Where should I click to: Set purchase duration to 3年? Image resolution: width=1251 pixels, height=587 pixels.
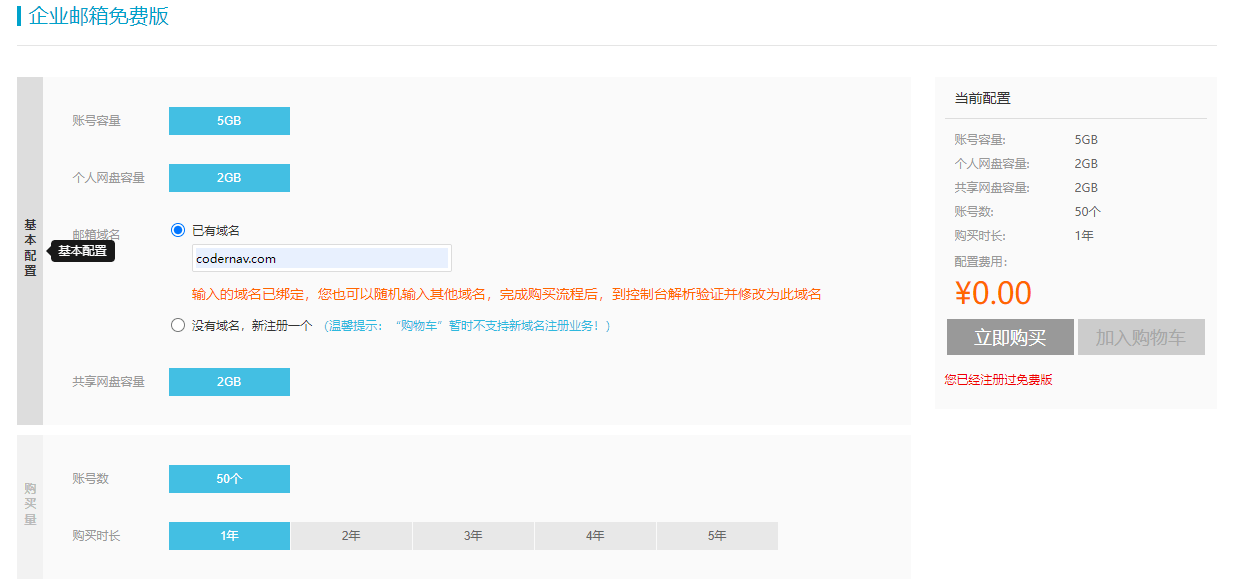473,536
